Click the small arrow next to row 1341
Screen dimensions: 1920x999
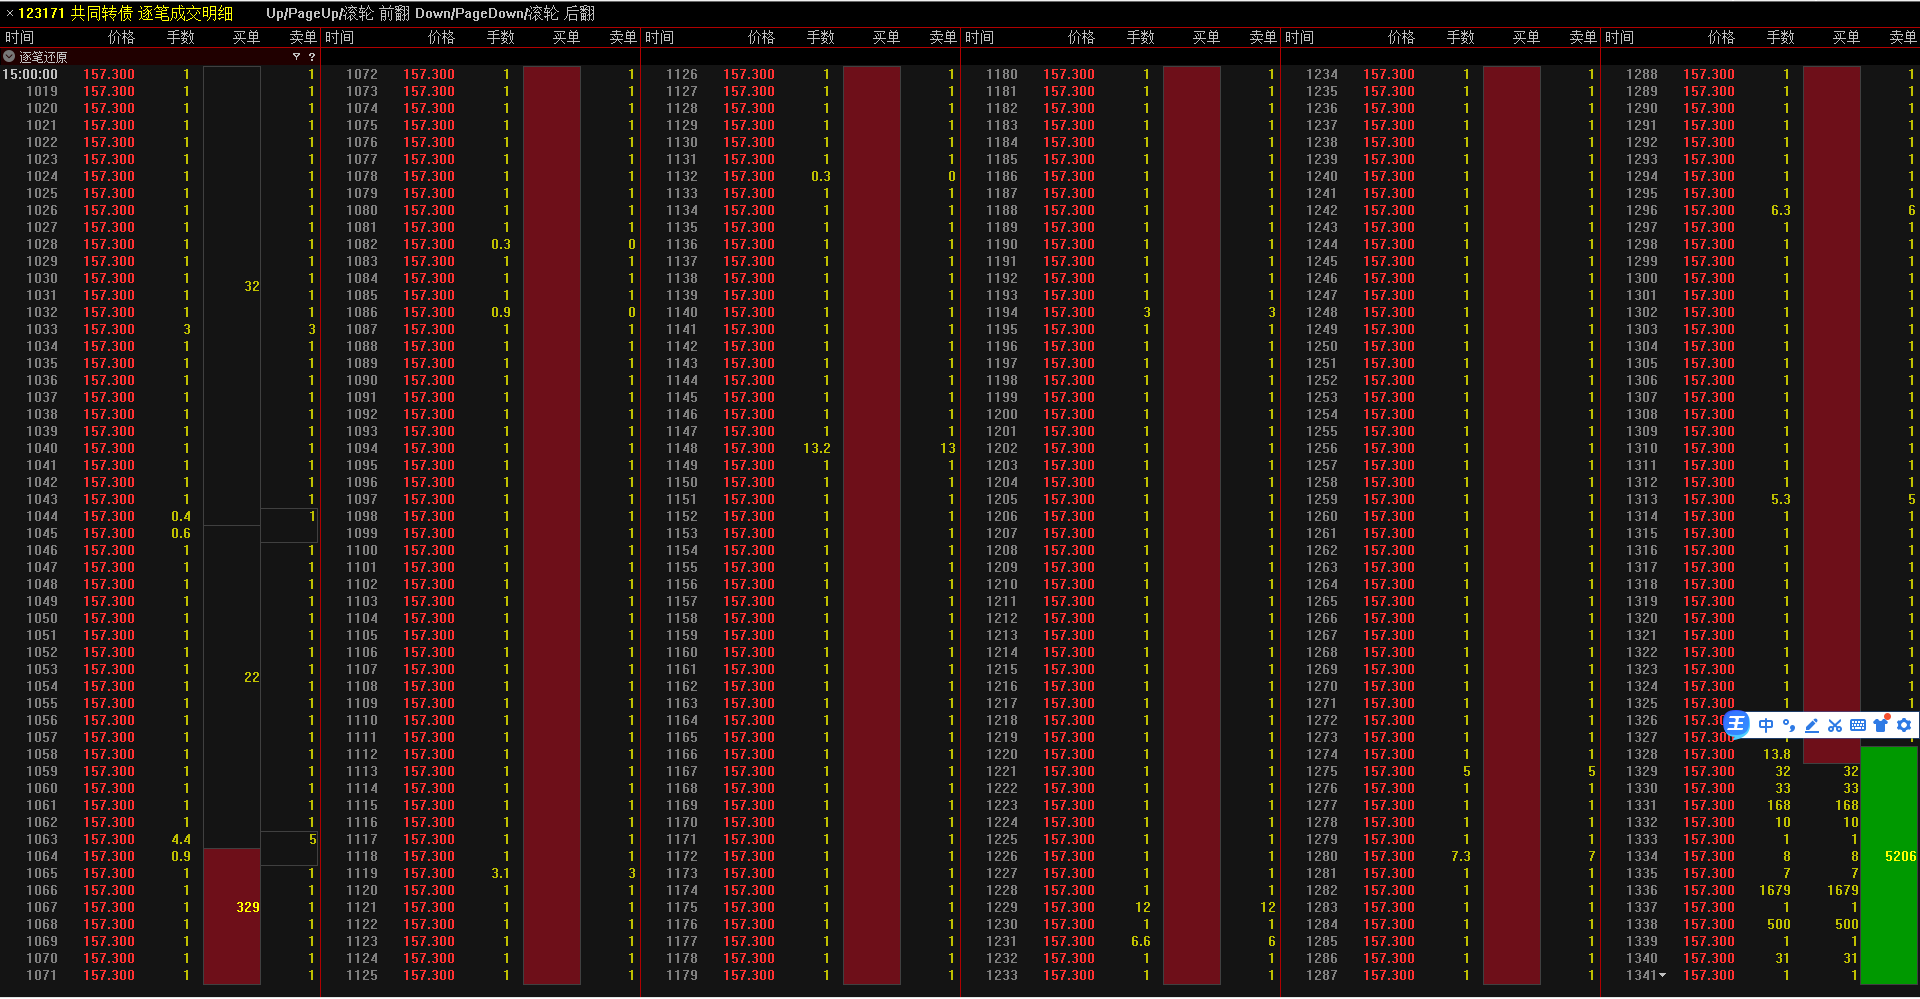(1663, 976)
